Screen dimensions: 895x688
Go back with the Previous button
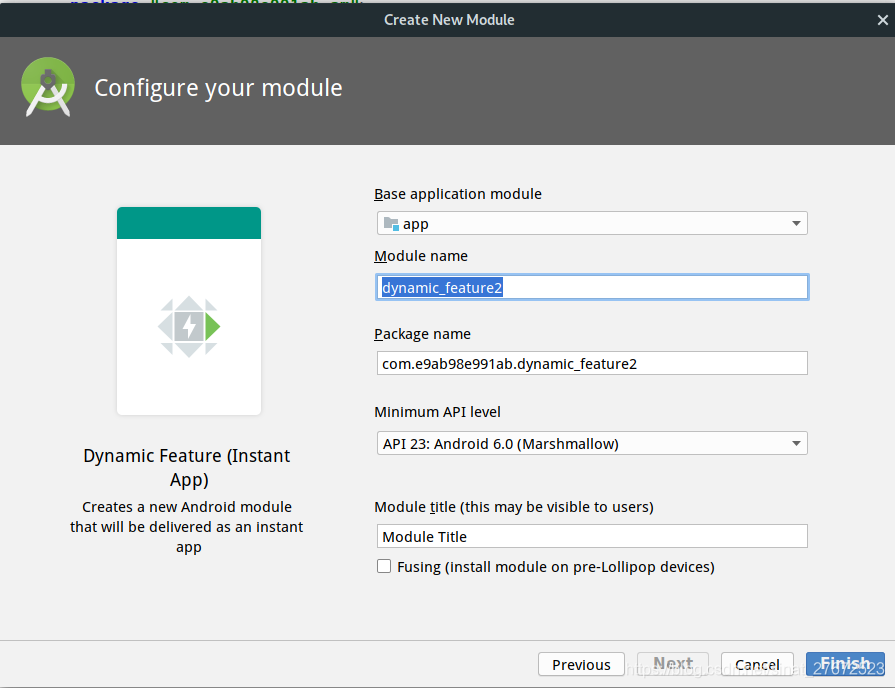click(x=581, y=664)
